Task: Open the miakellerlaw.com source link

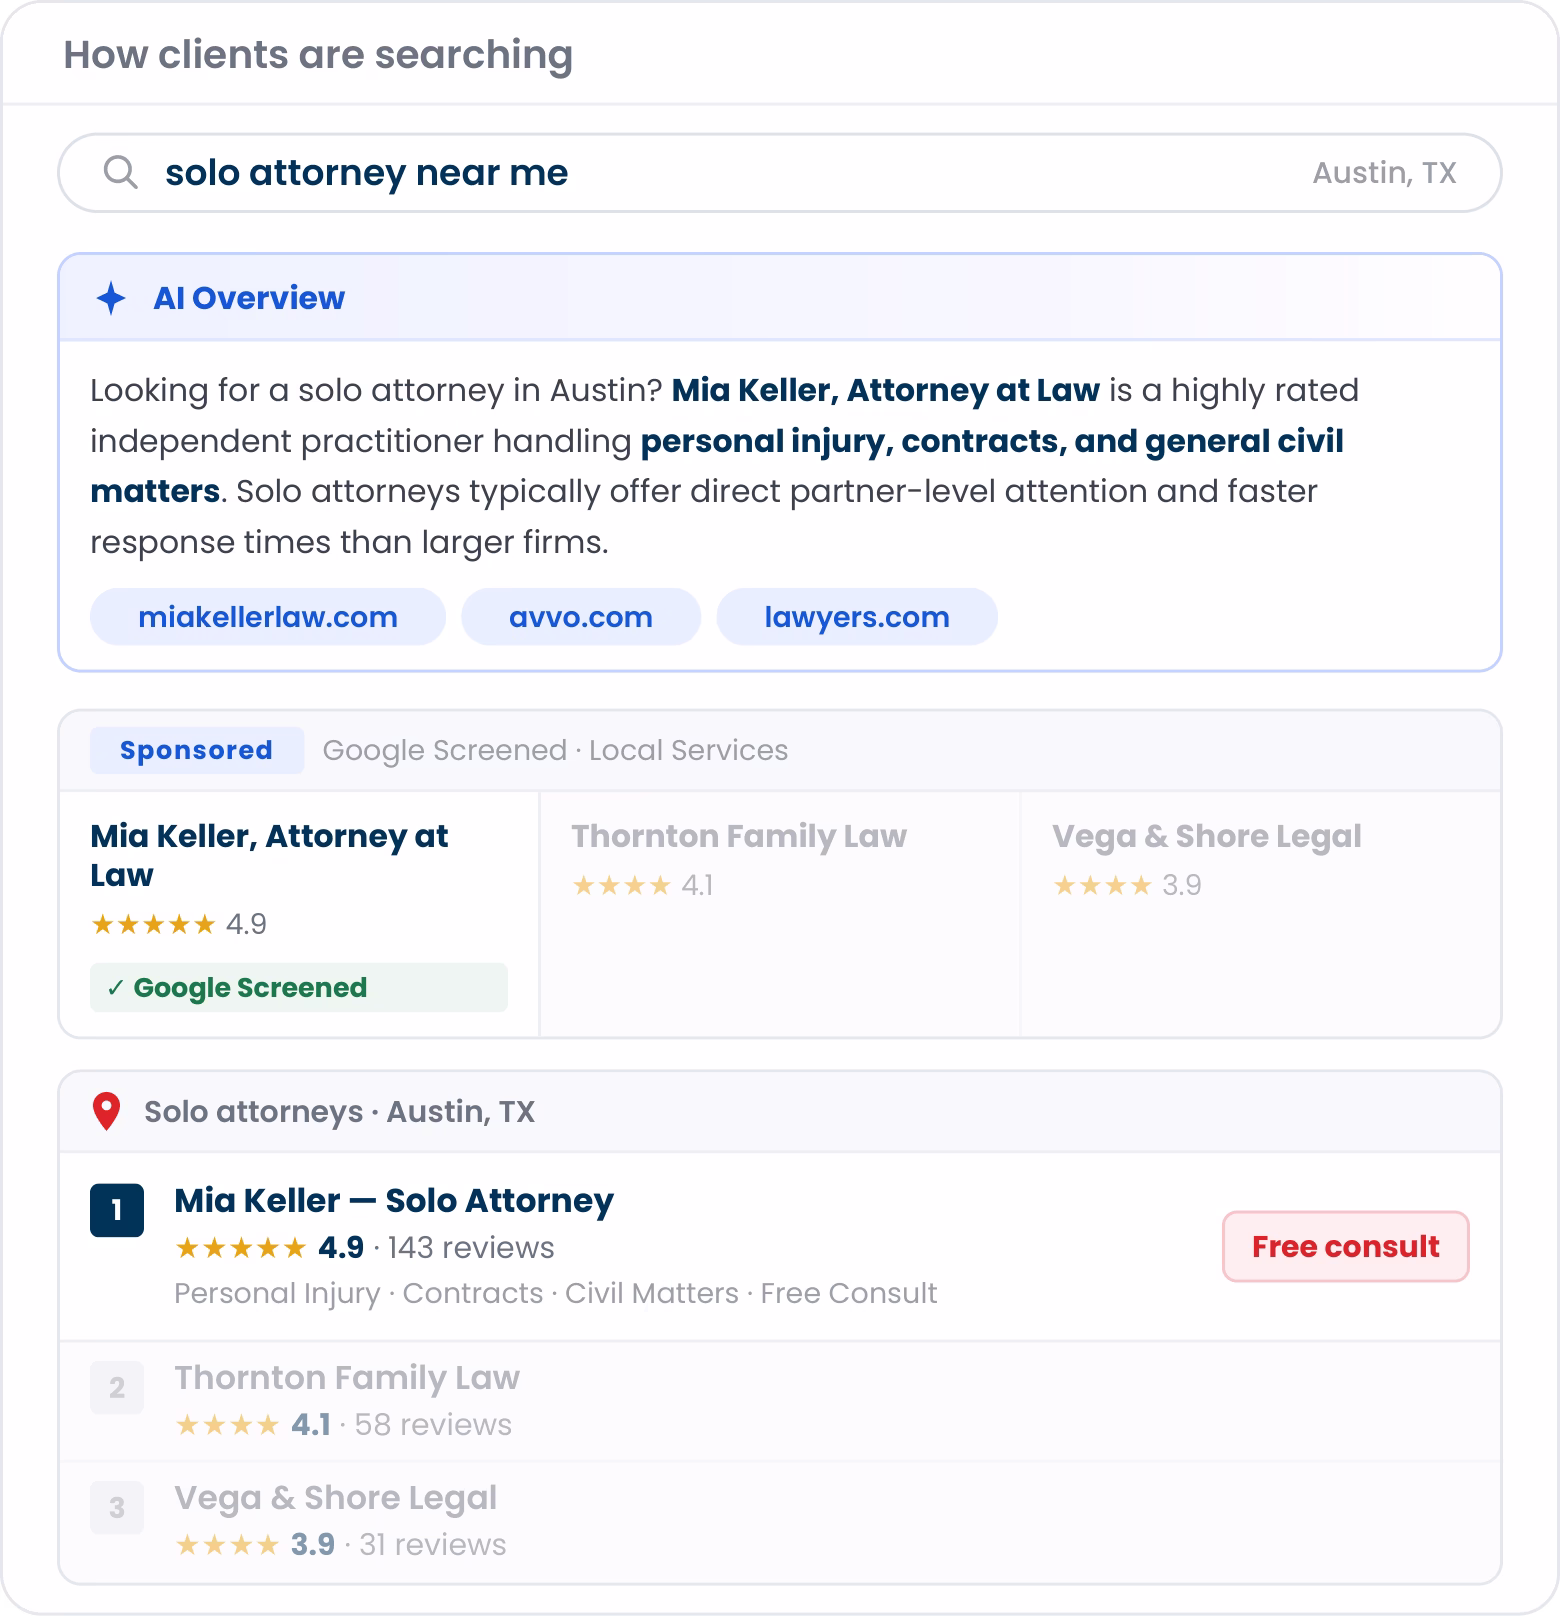Action: (268, 617)
